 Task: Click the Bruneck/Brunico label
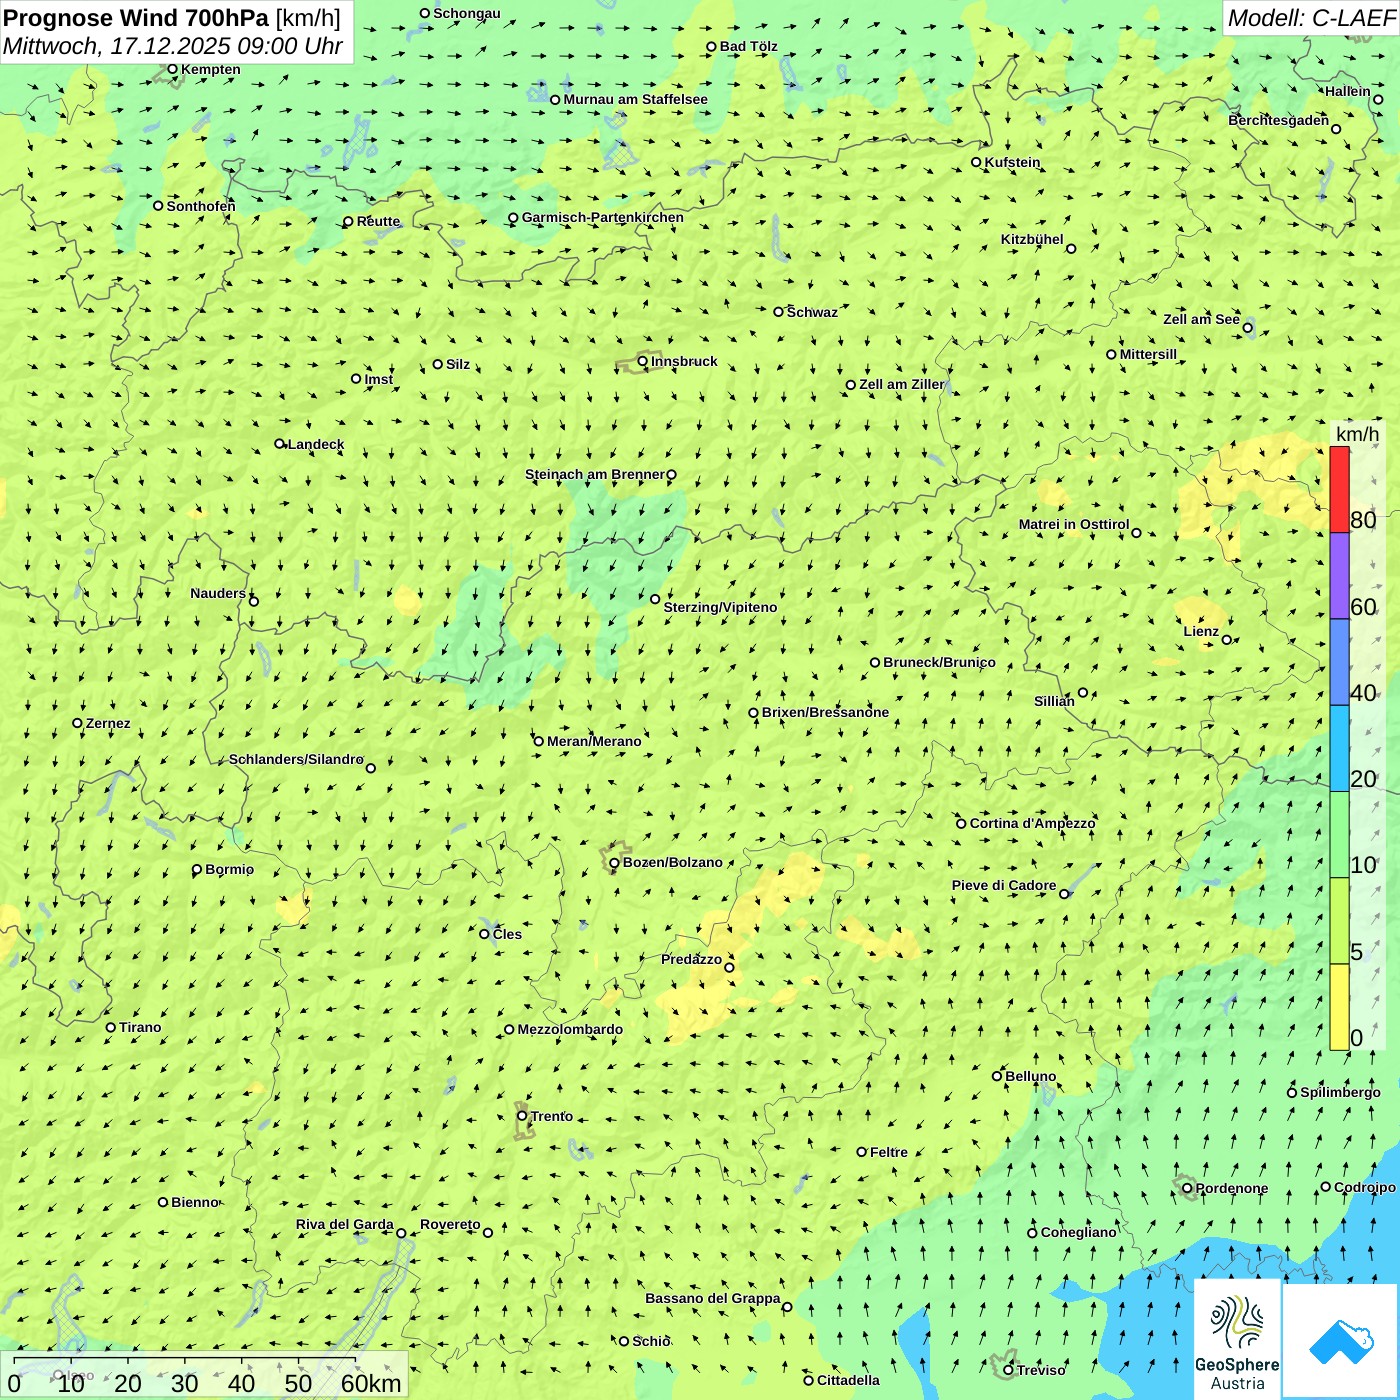pyautogui.click(x=939, y=662)
